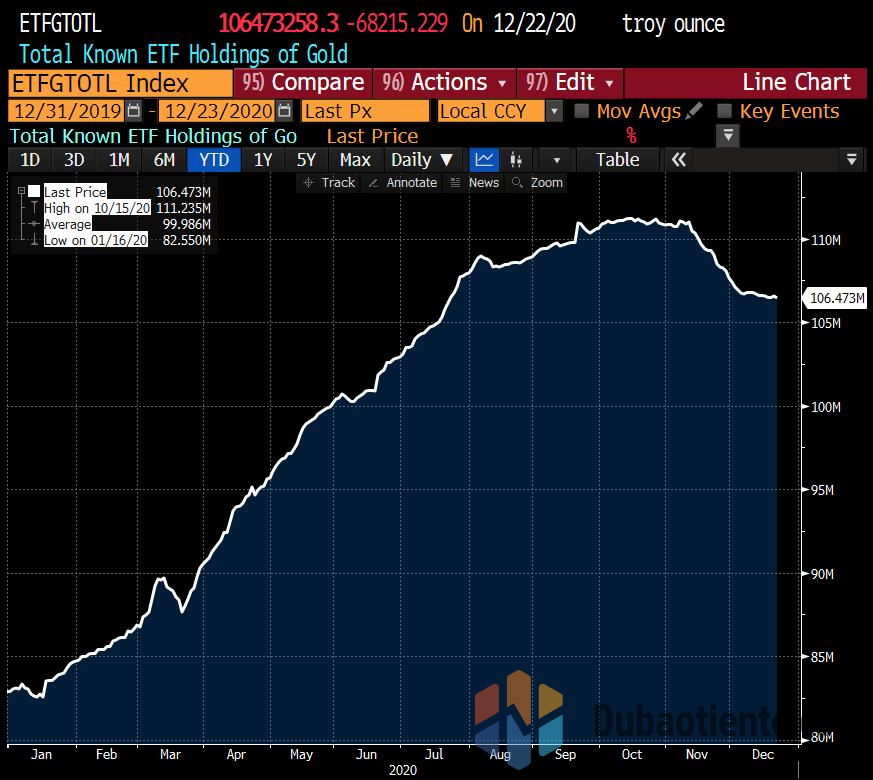Click the Annotate pencil icon
The width and height of the screenshot is (873, 780).
[373, 183]
